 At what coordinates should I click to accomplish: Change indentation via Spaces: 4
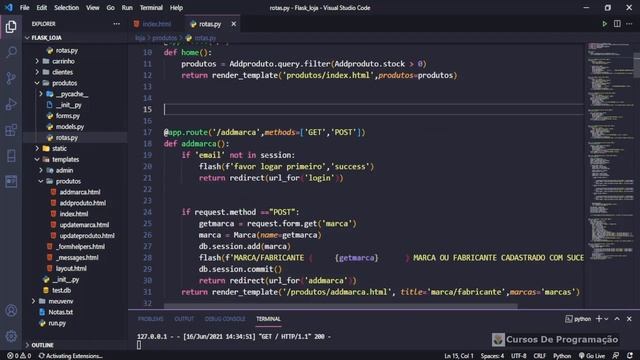point(492,356)
